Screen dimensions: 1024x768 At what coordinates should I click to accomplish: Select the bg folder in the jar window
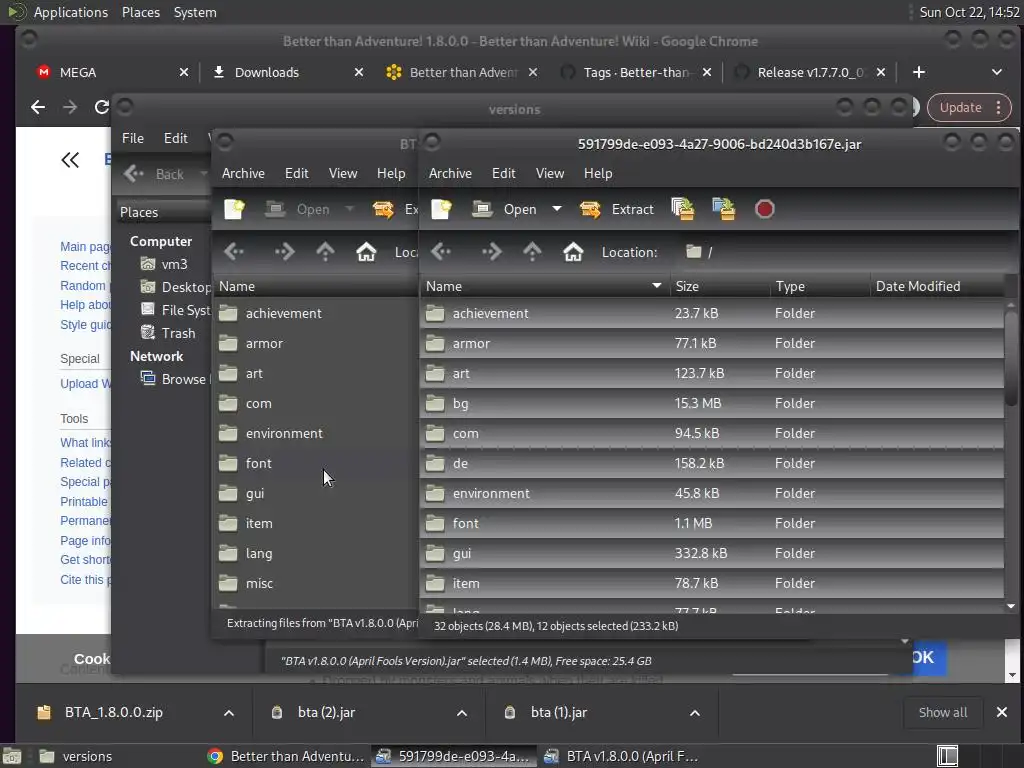712,404
